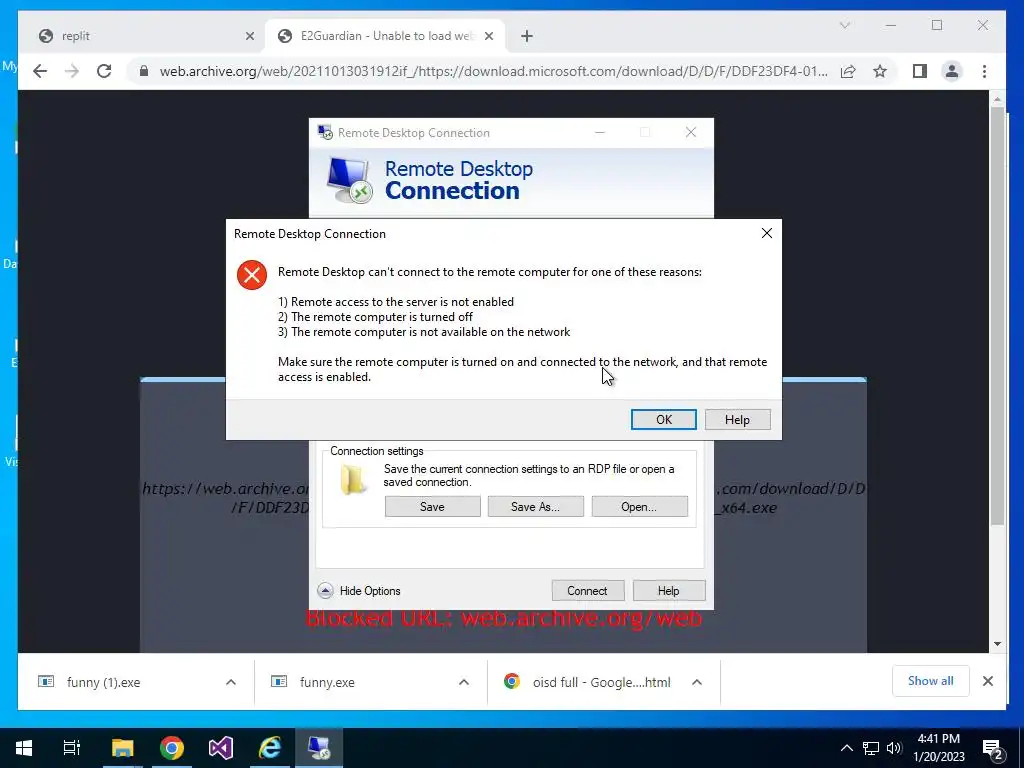Open Chrome side panel
Screen dimensions: 1024x768
pos(920,71)
